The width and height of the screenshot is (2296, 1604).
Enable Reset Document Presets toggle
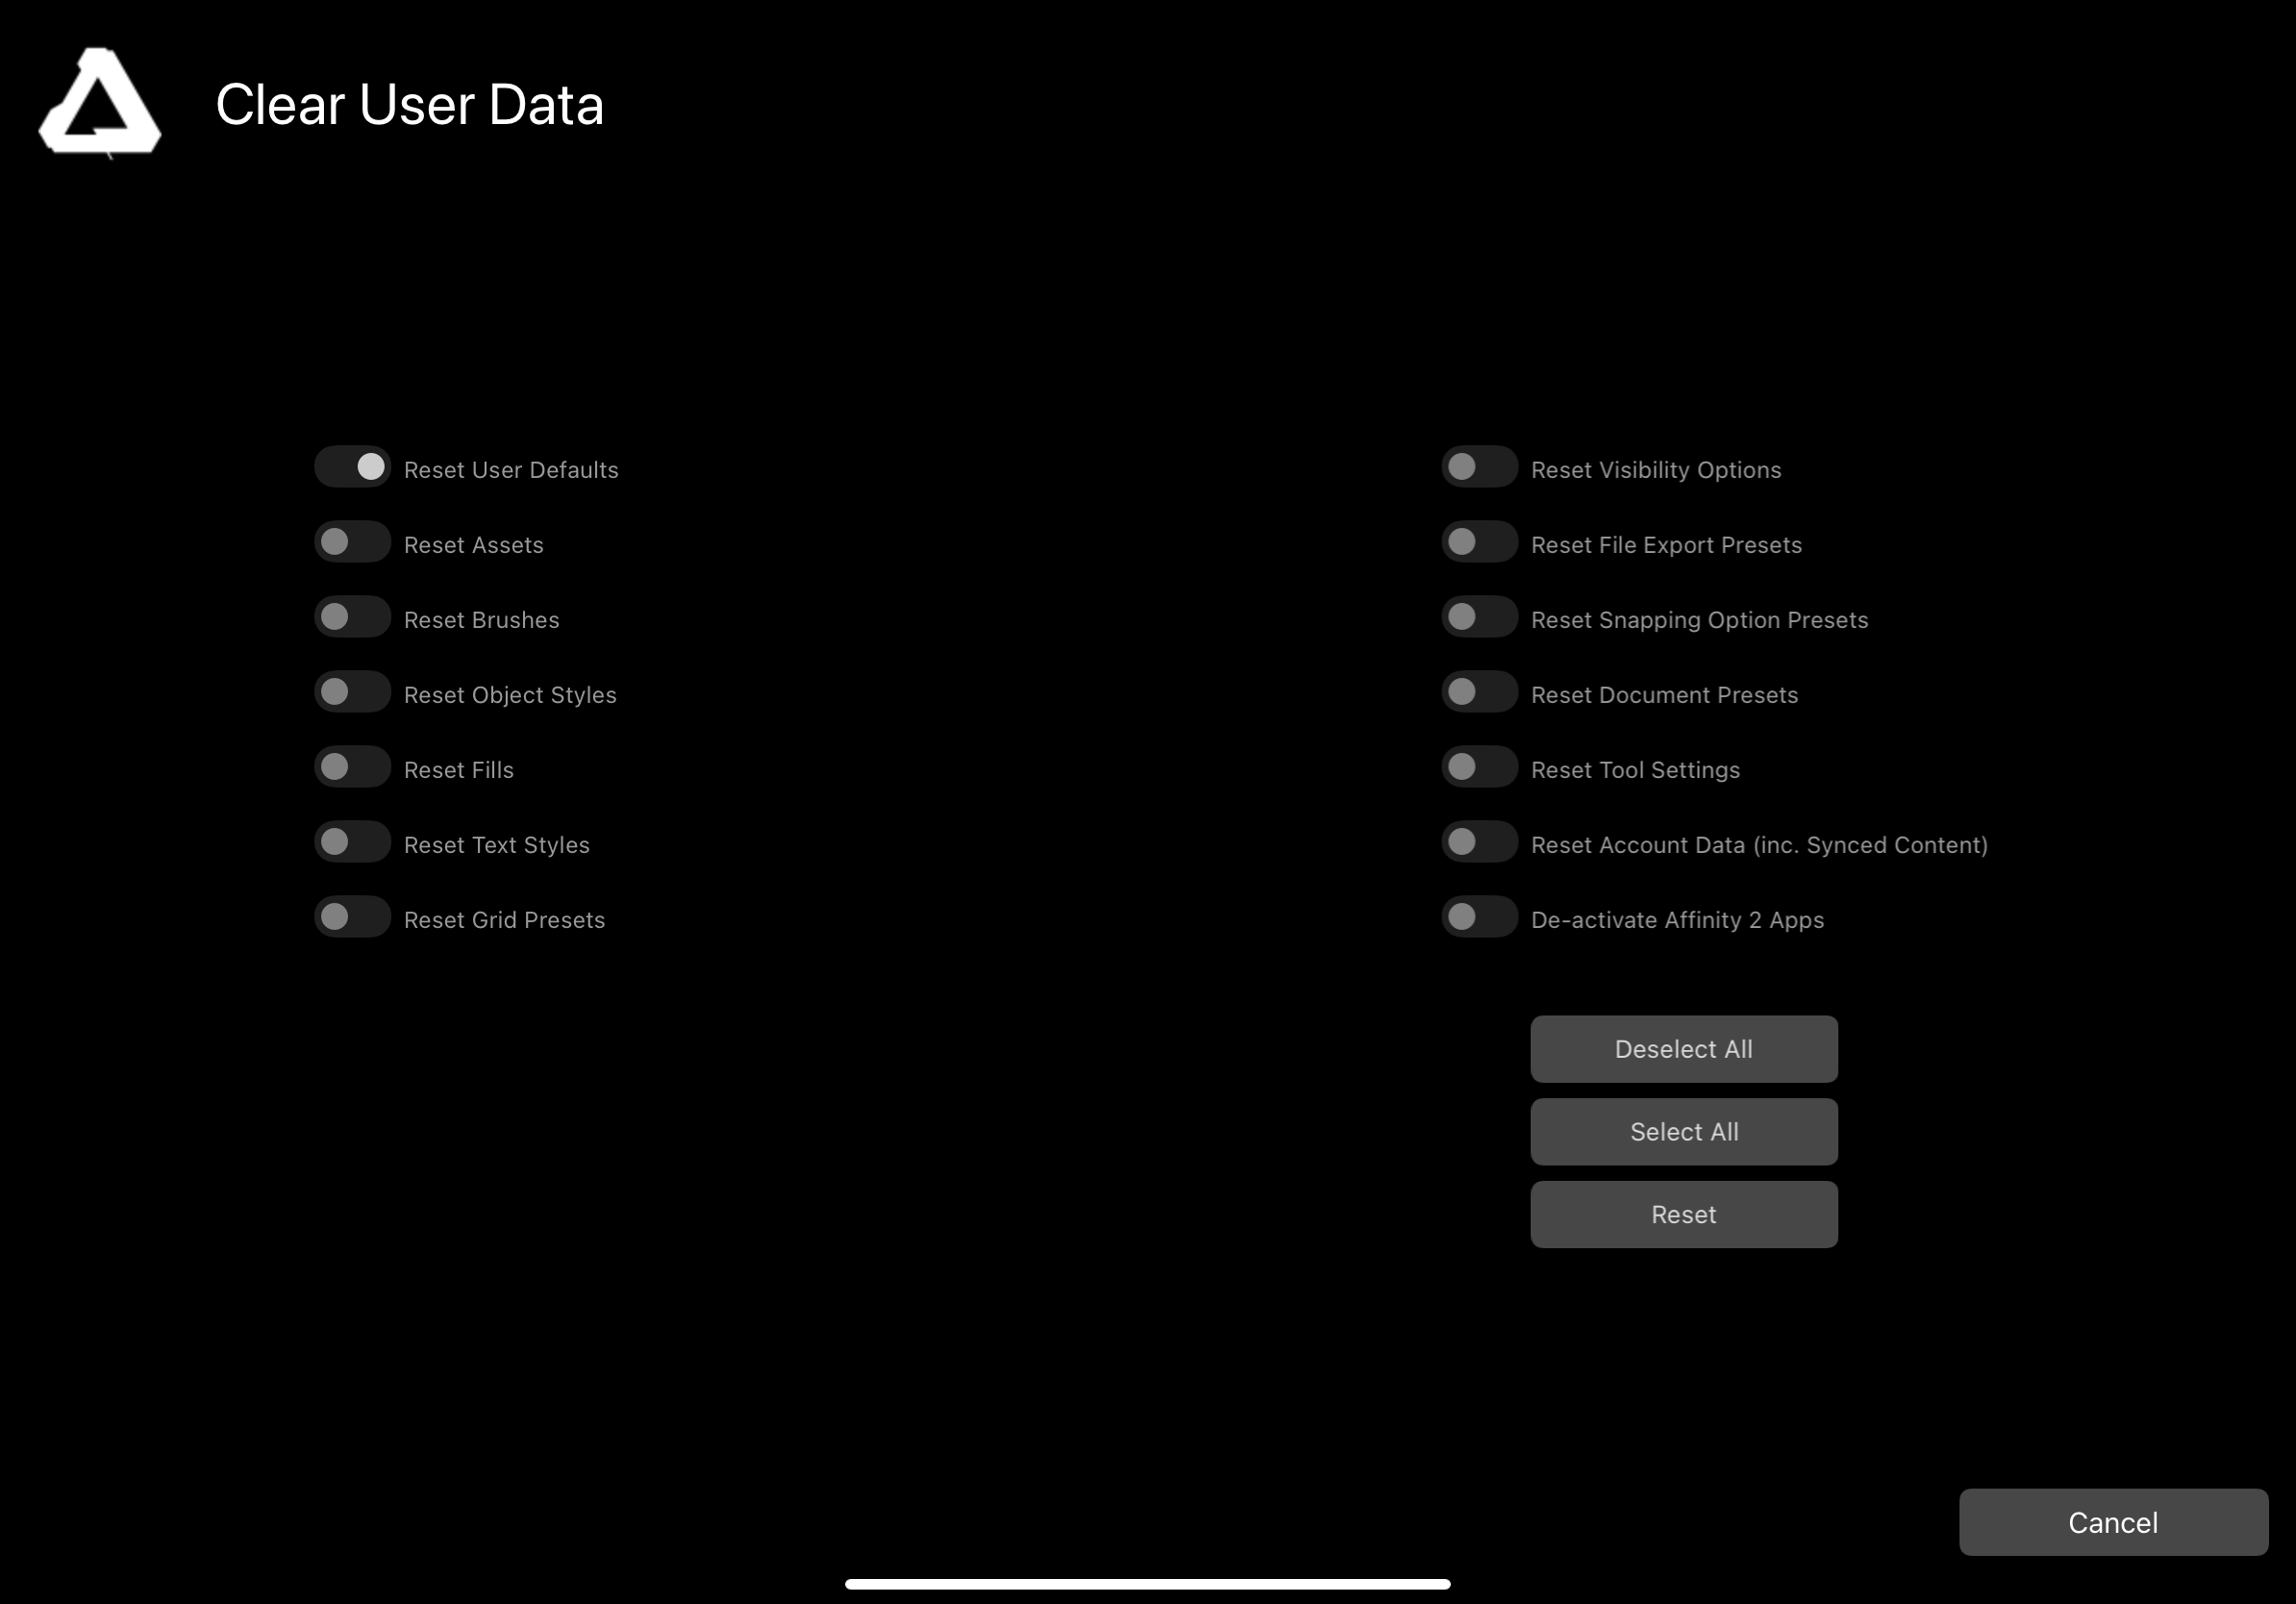pyautogui.click(x=1479, y=692)
